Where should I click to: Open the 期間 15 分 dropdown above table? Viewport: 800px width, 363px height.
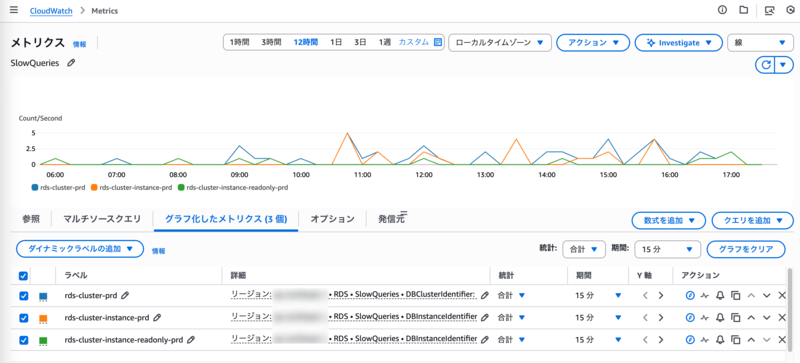coord(667,249)
